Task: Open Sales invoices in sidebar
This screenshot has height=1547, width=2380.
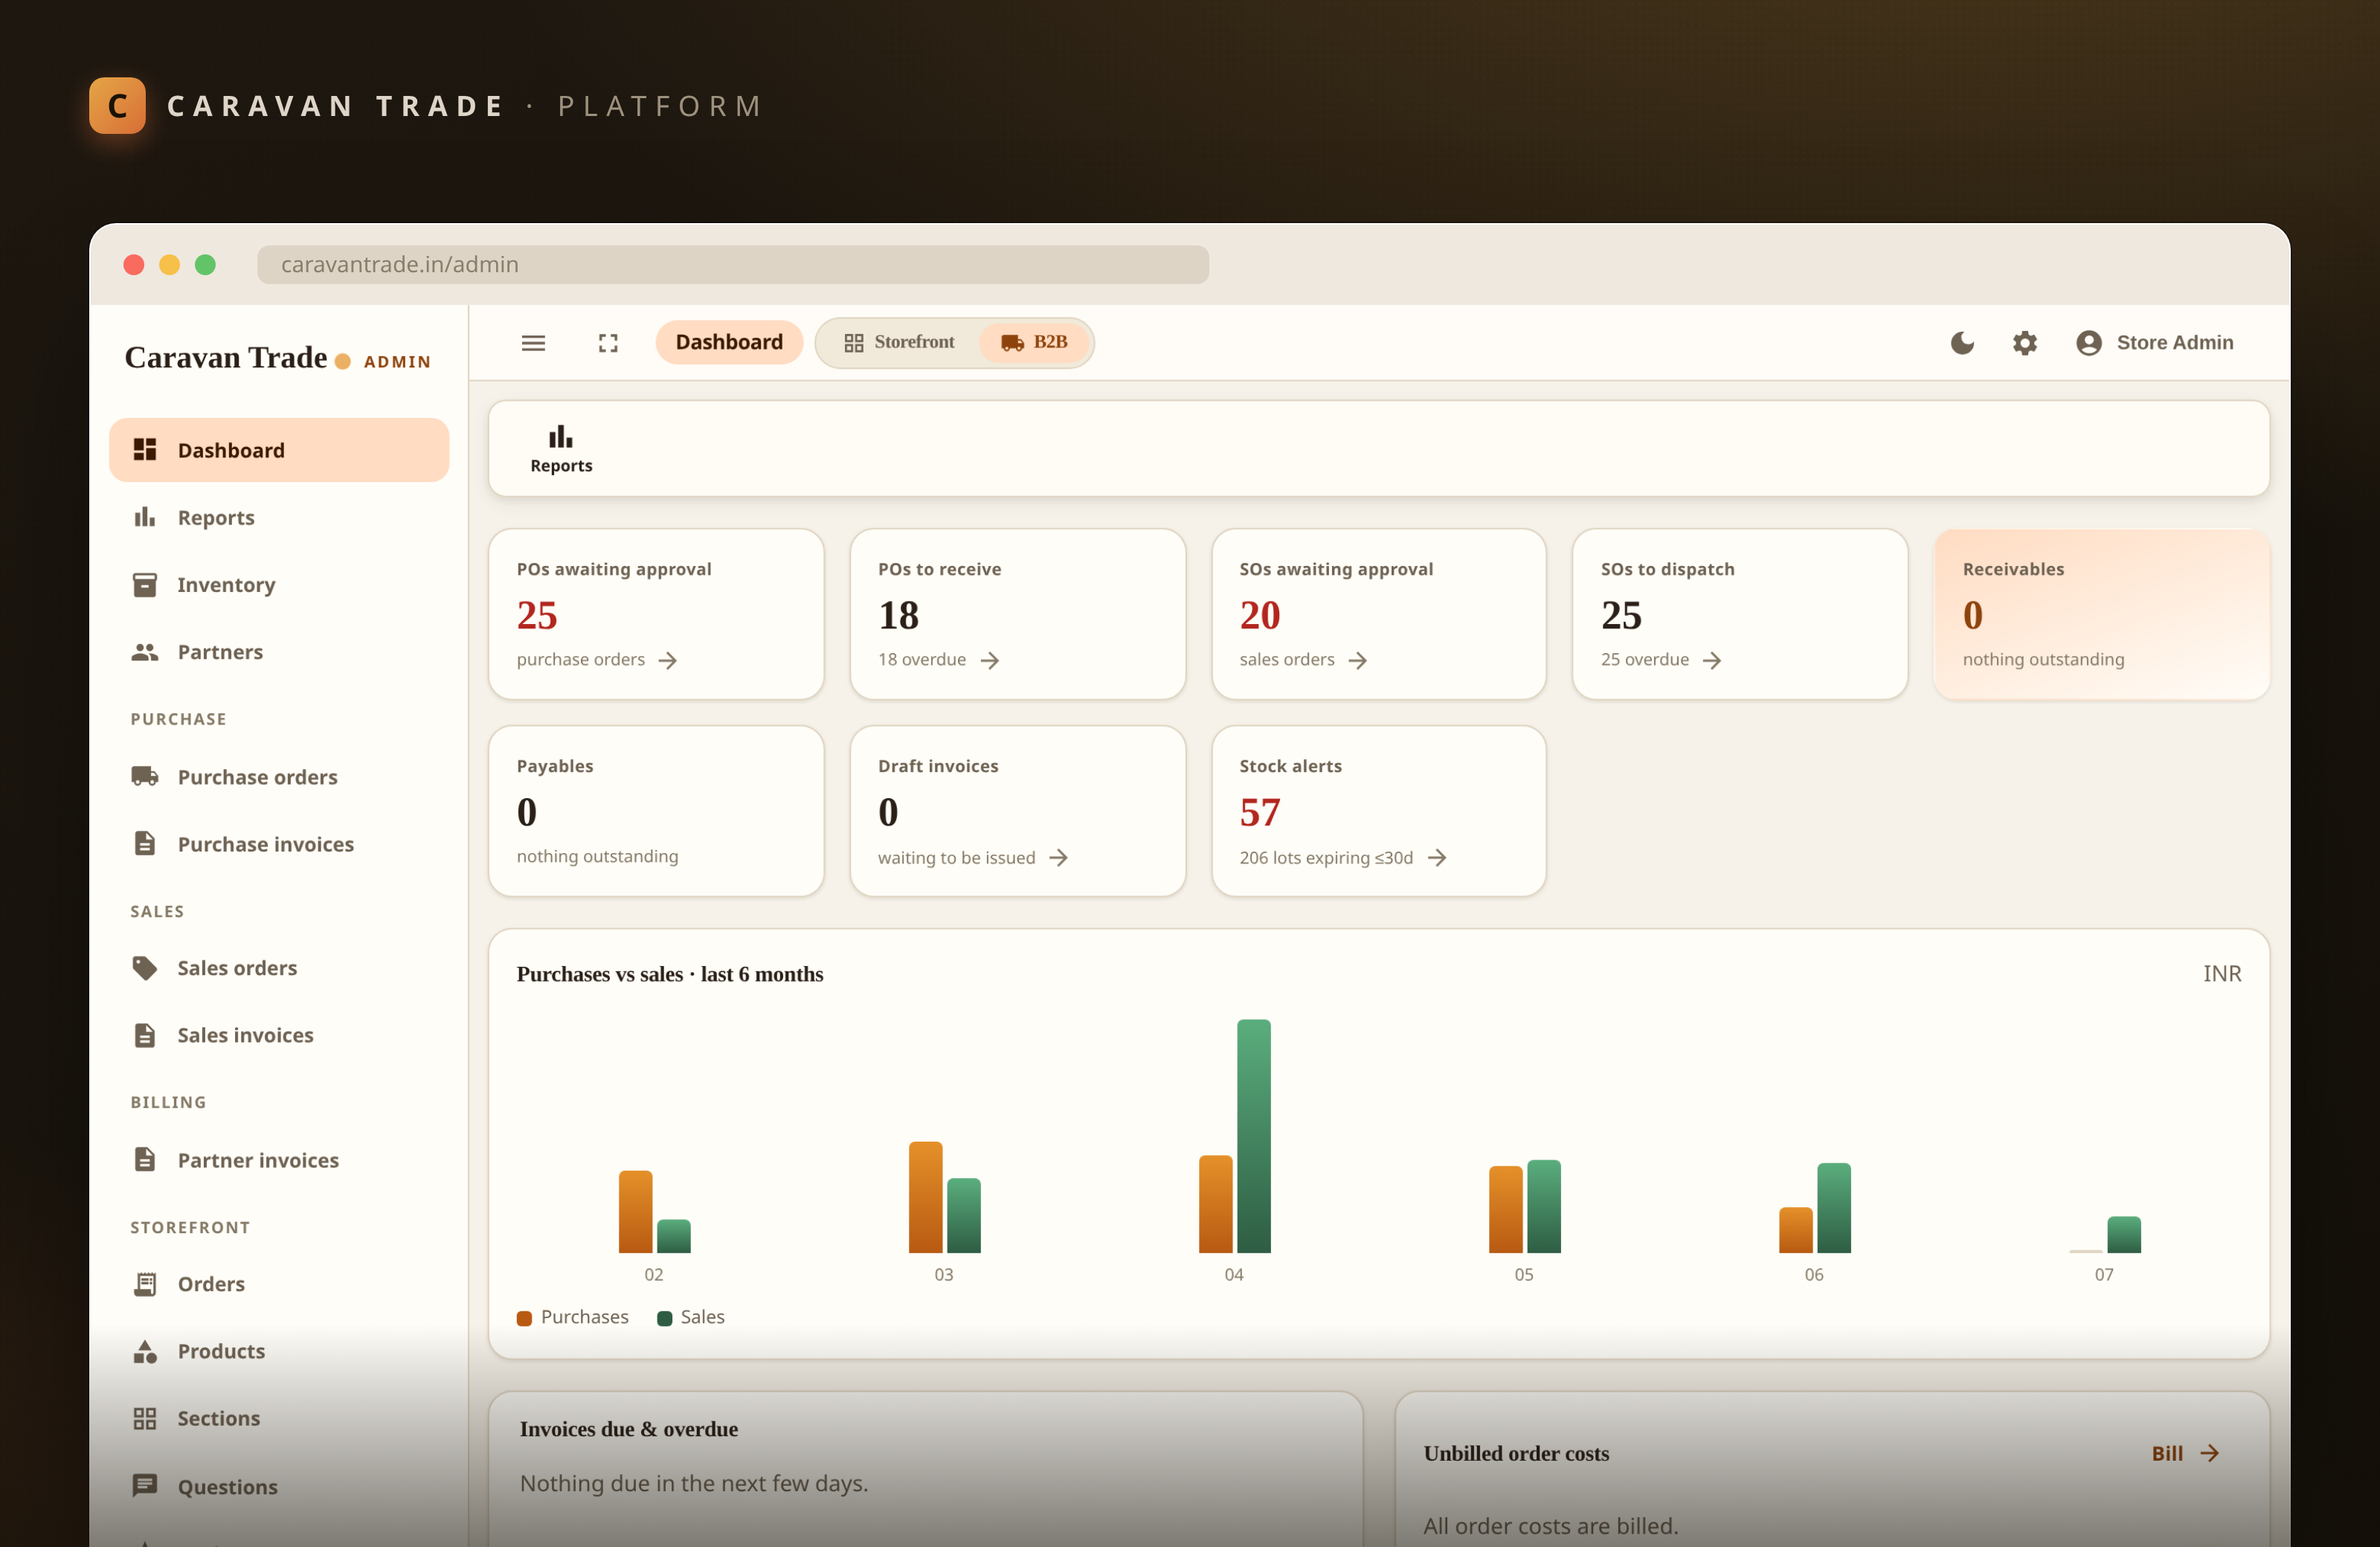Action: click(x=279, y=1035)
